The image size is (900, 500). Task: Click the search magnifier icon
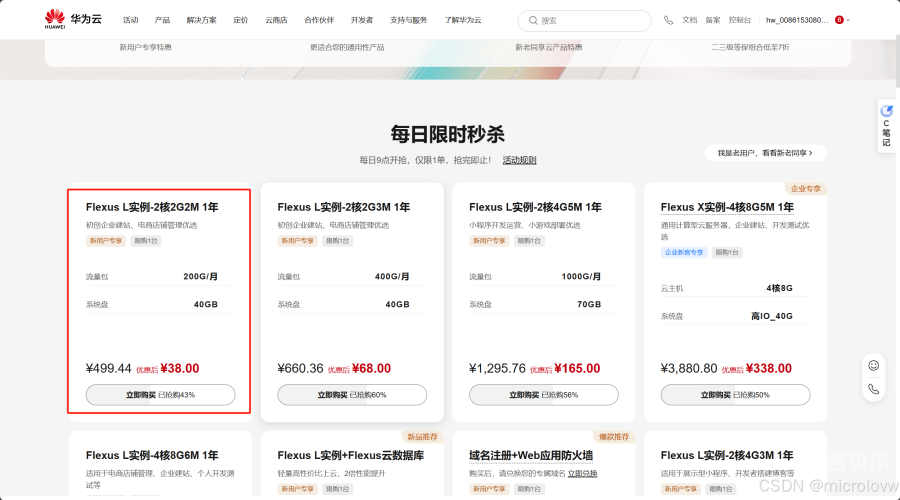[533, 21]
